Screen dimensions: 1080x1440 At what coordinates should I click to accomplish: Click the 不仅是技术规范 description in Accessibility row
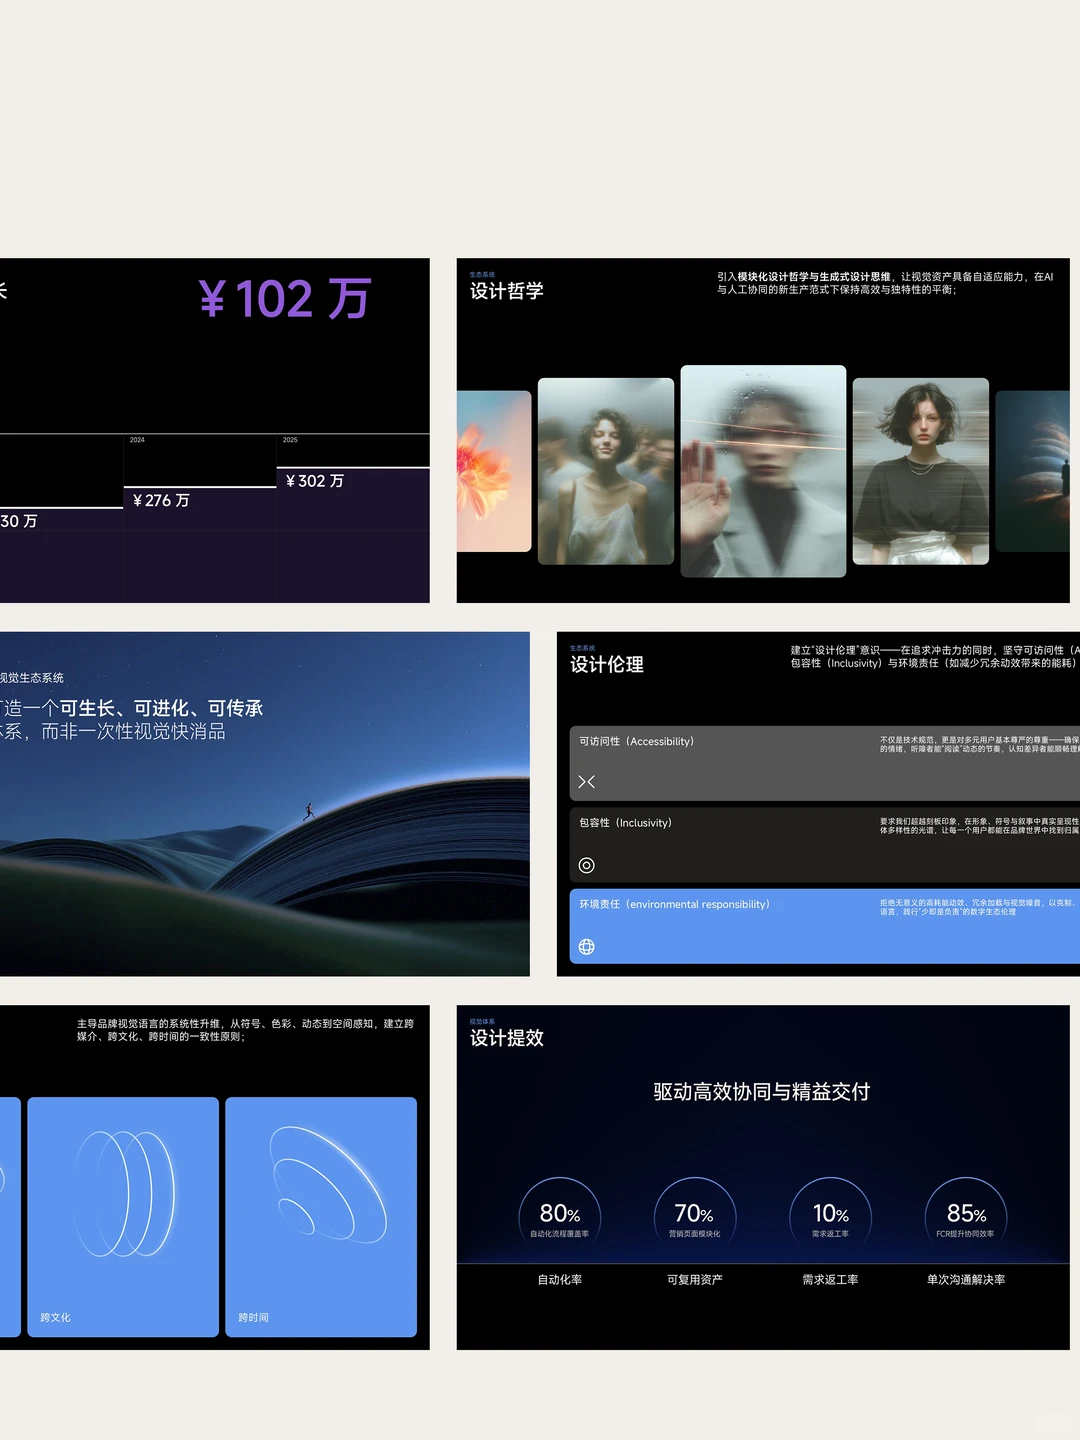coord(980,745)
